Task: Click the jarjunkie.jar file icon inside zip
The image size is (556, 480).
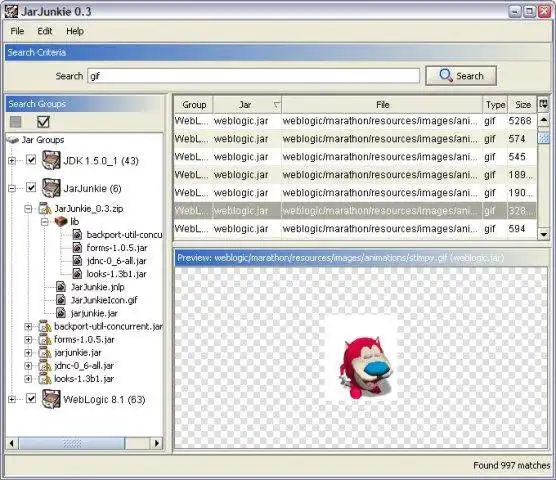Action: point(61,313)
